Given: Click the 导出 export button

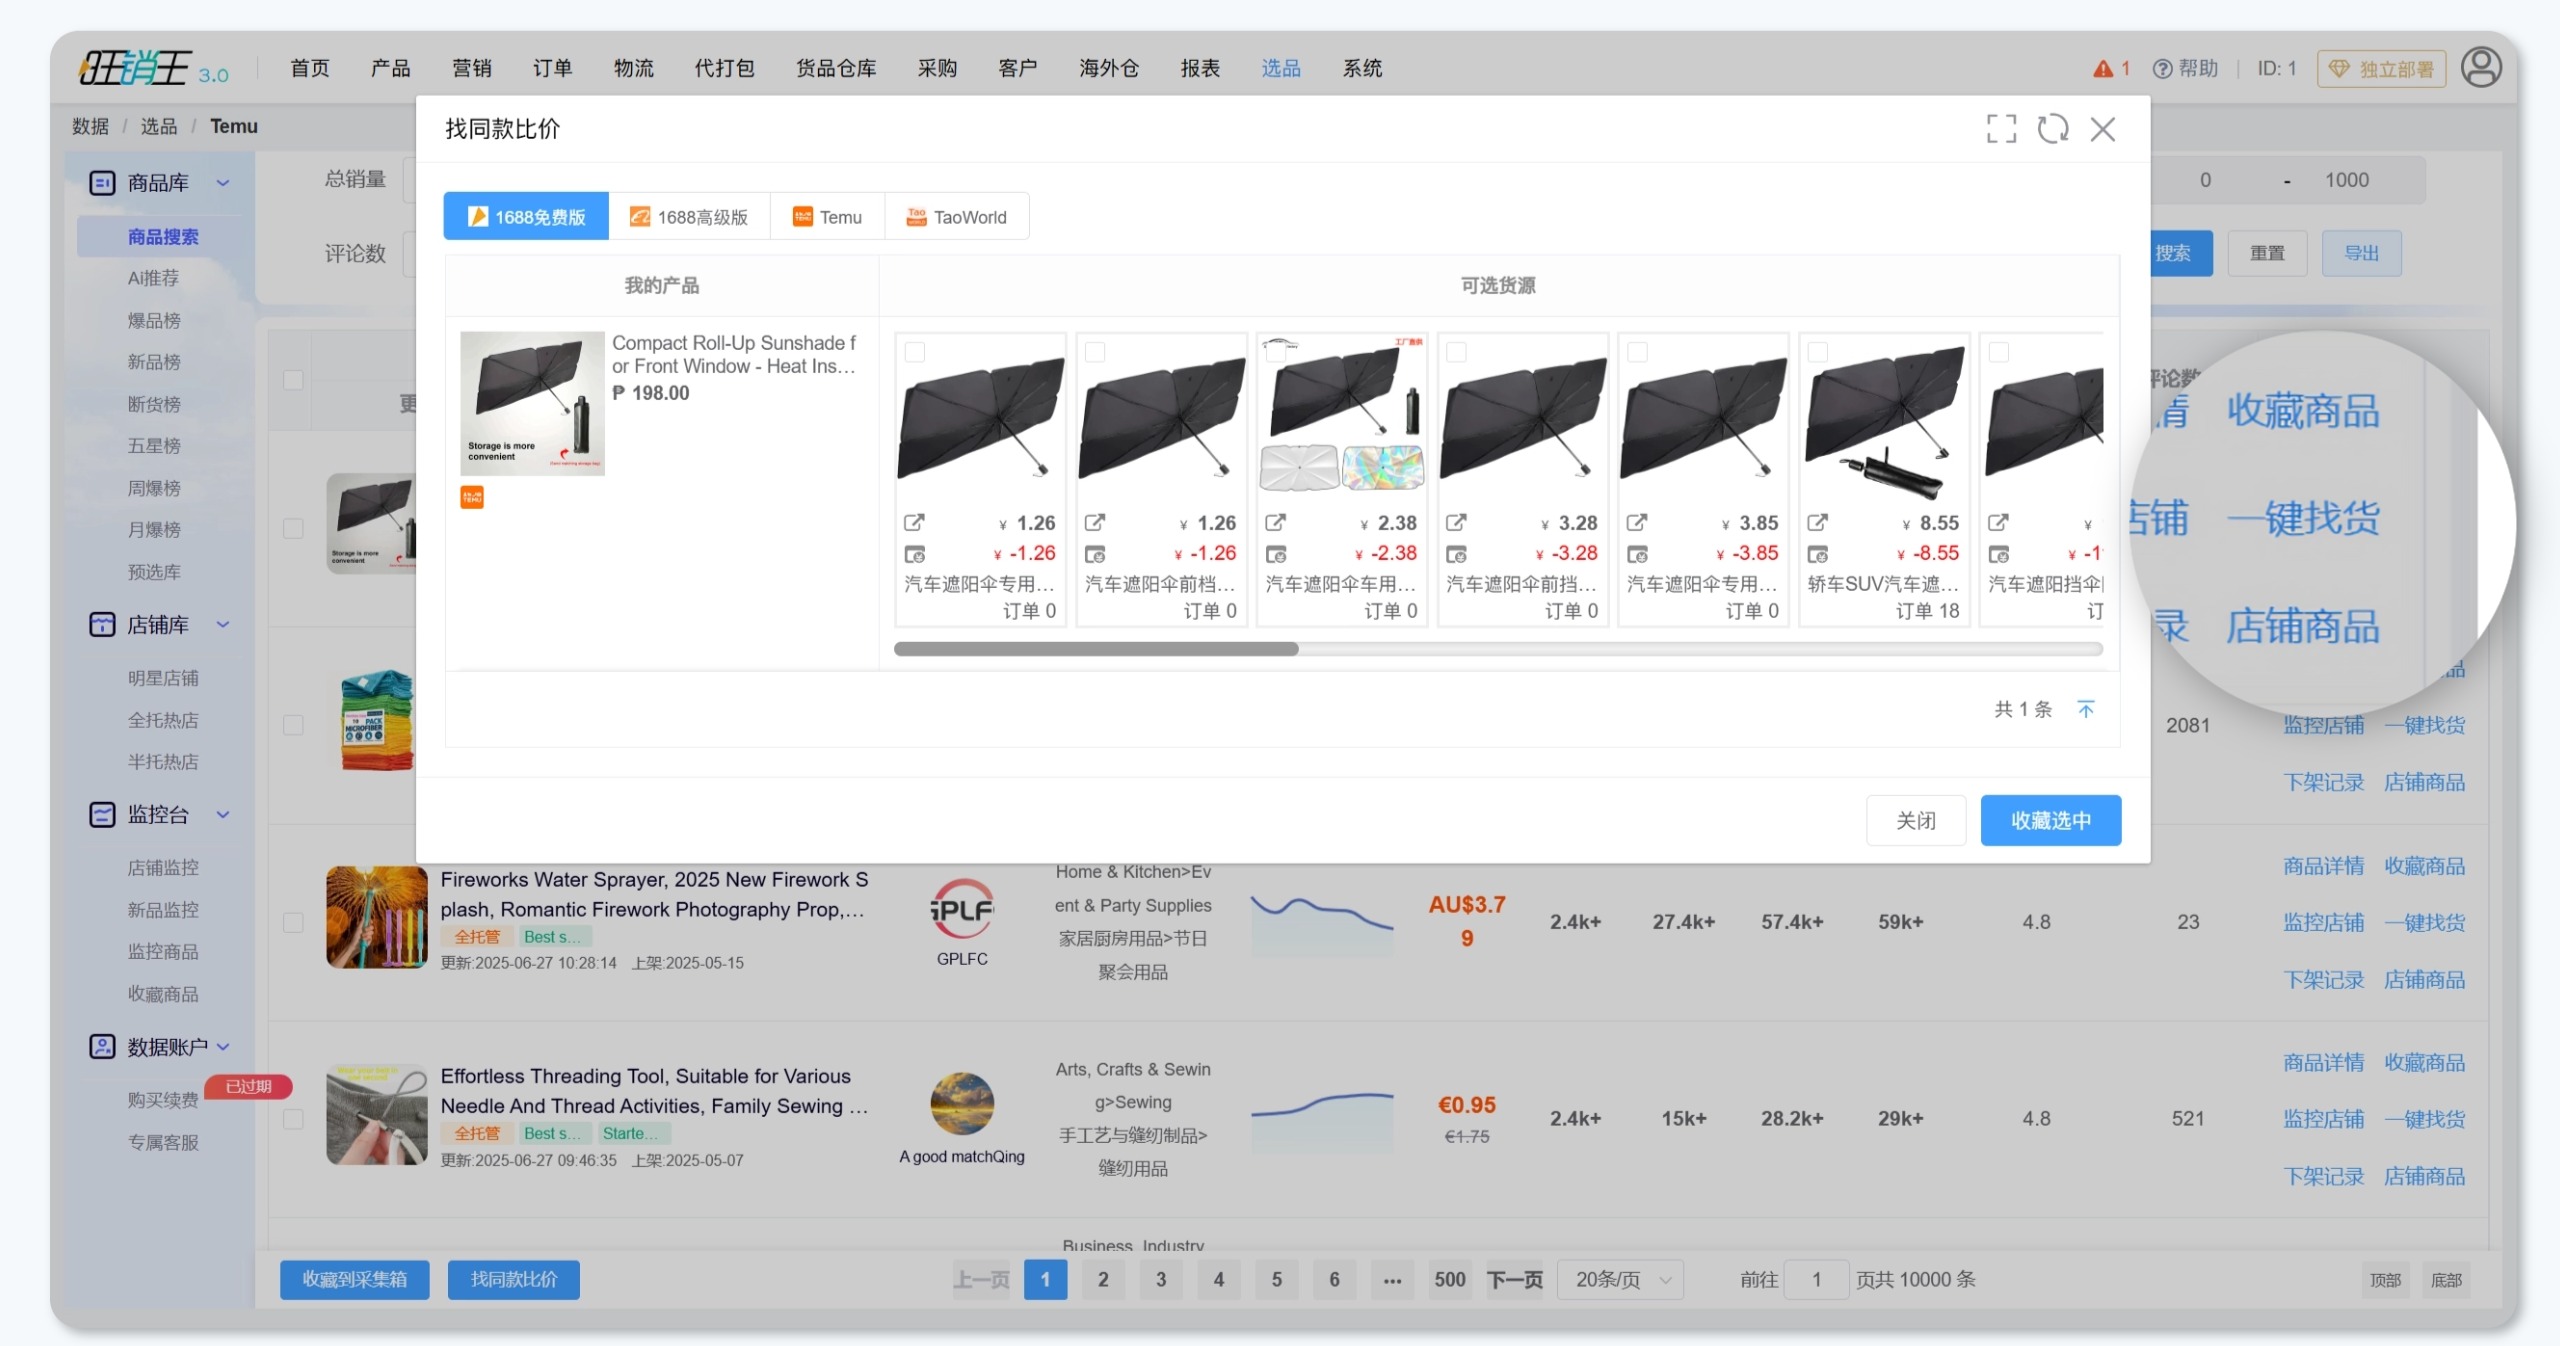Looking at the screenshot, I should [x=2362, y=253].
